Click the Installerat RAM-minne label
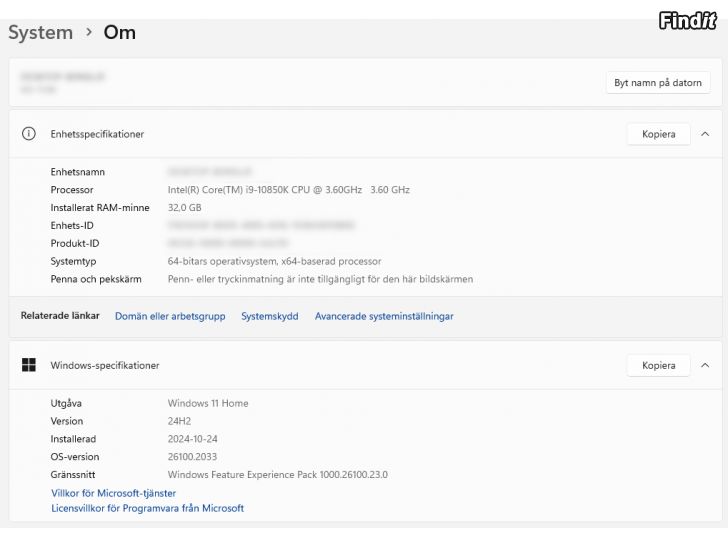Screen dimensions: 728x546 click(100, 208)
